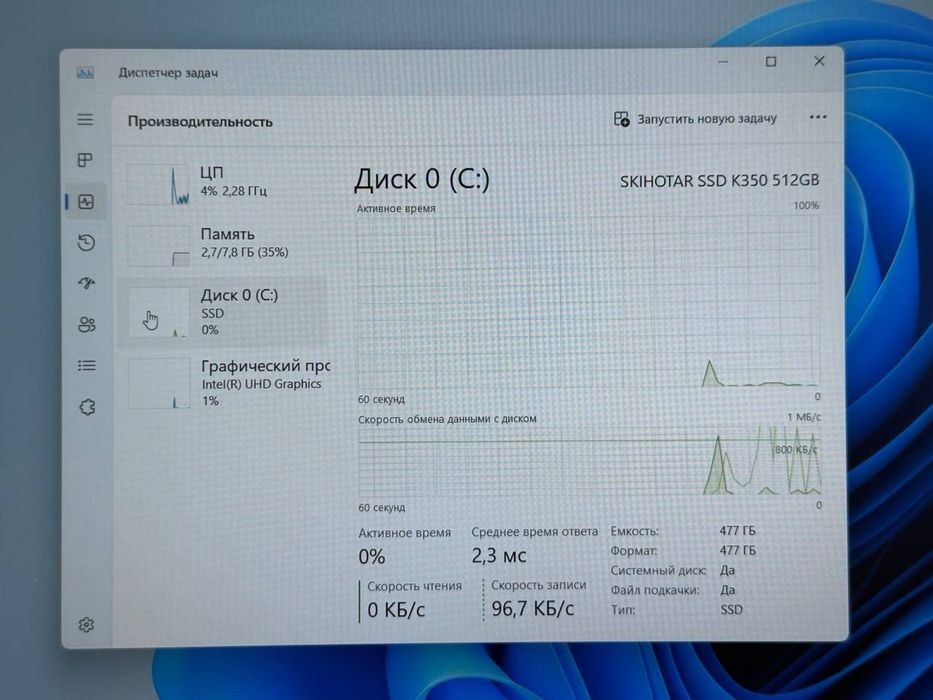Viewport: 933px width, 700px height.
Task: Click the Диск 0 (C:) heading
Action: [x=422, y=179]
